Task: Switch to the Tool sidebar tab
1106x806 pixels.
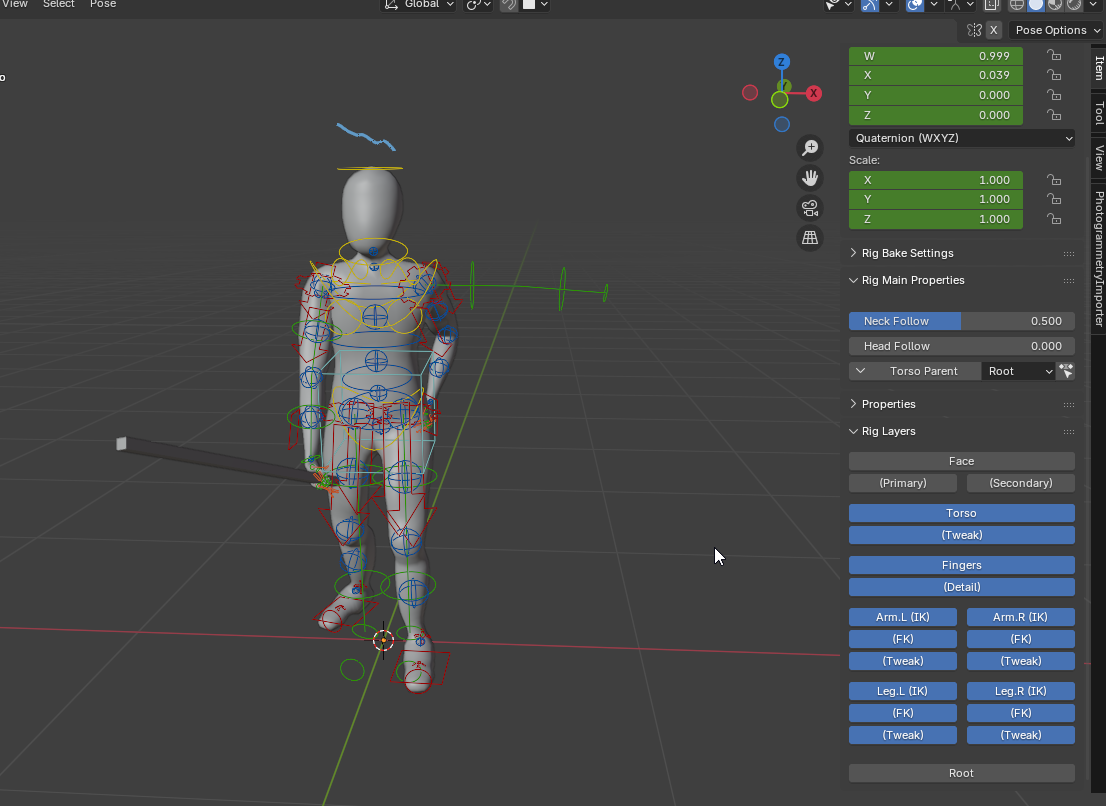Action: click(1098, 113)
